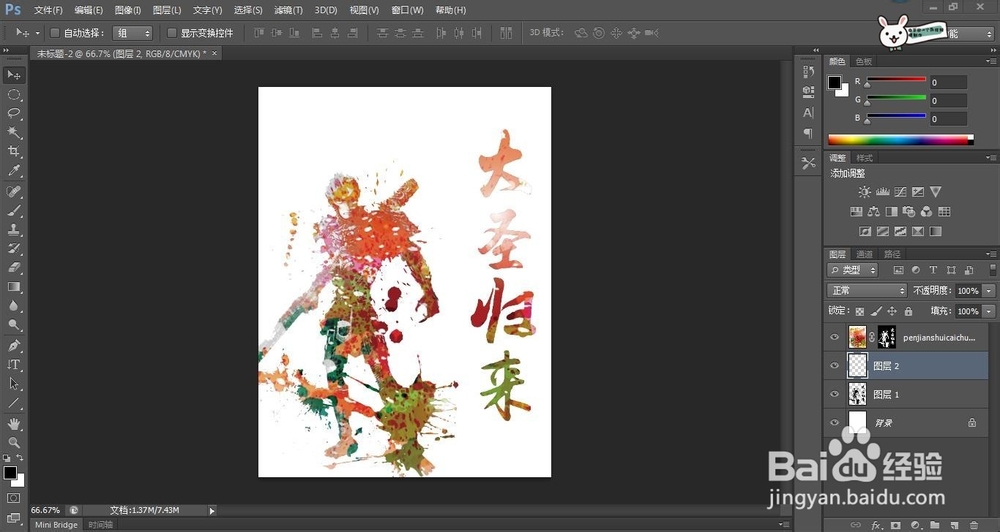Select the Dodge tool
This screenshot has height=532, width=1000.
coord(14,325)
